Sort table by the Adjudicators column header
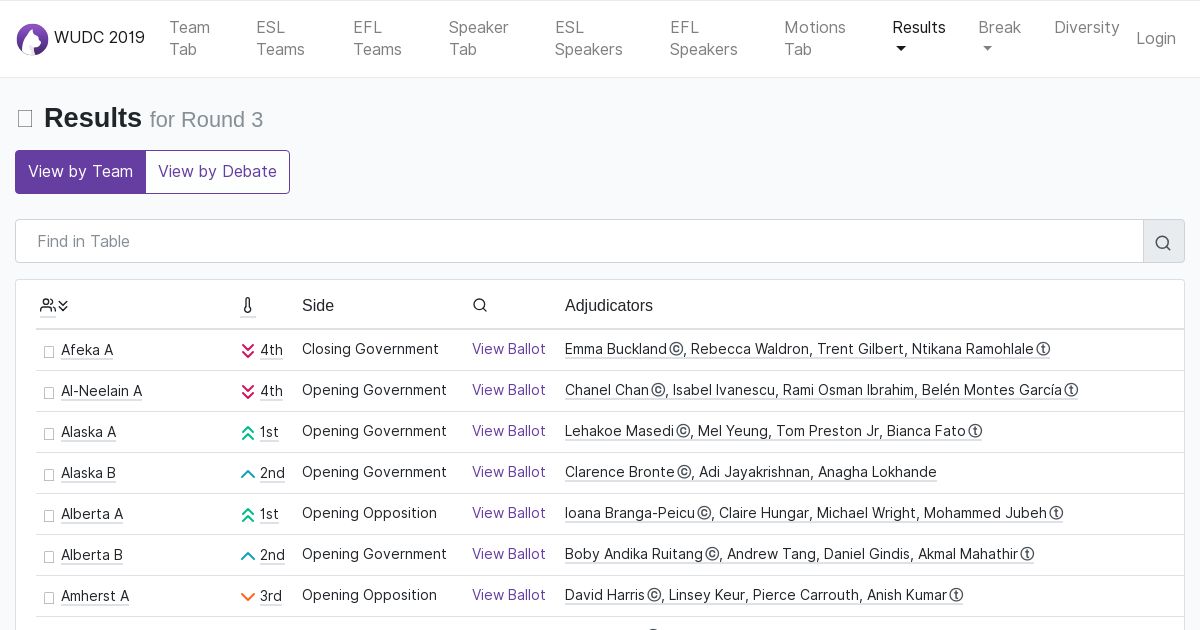 coord(609,306)
